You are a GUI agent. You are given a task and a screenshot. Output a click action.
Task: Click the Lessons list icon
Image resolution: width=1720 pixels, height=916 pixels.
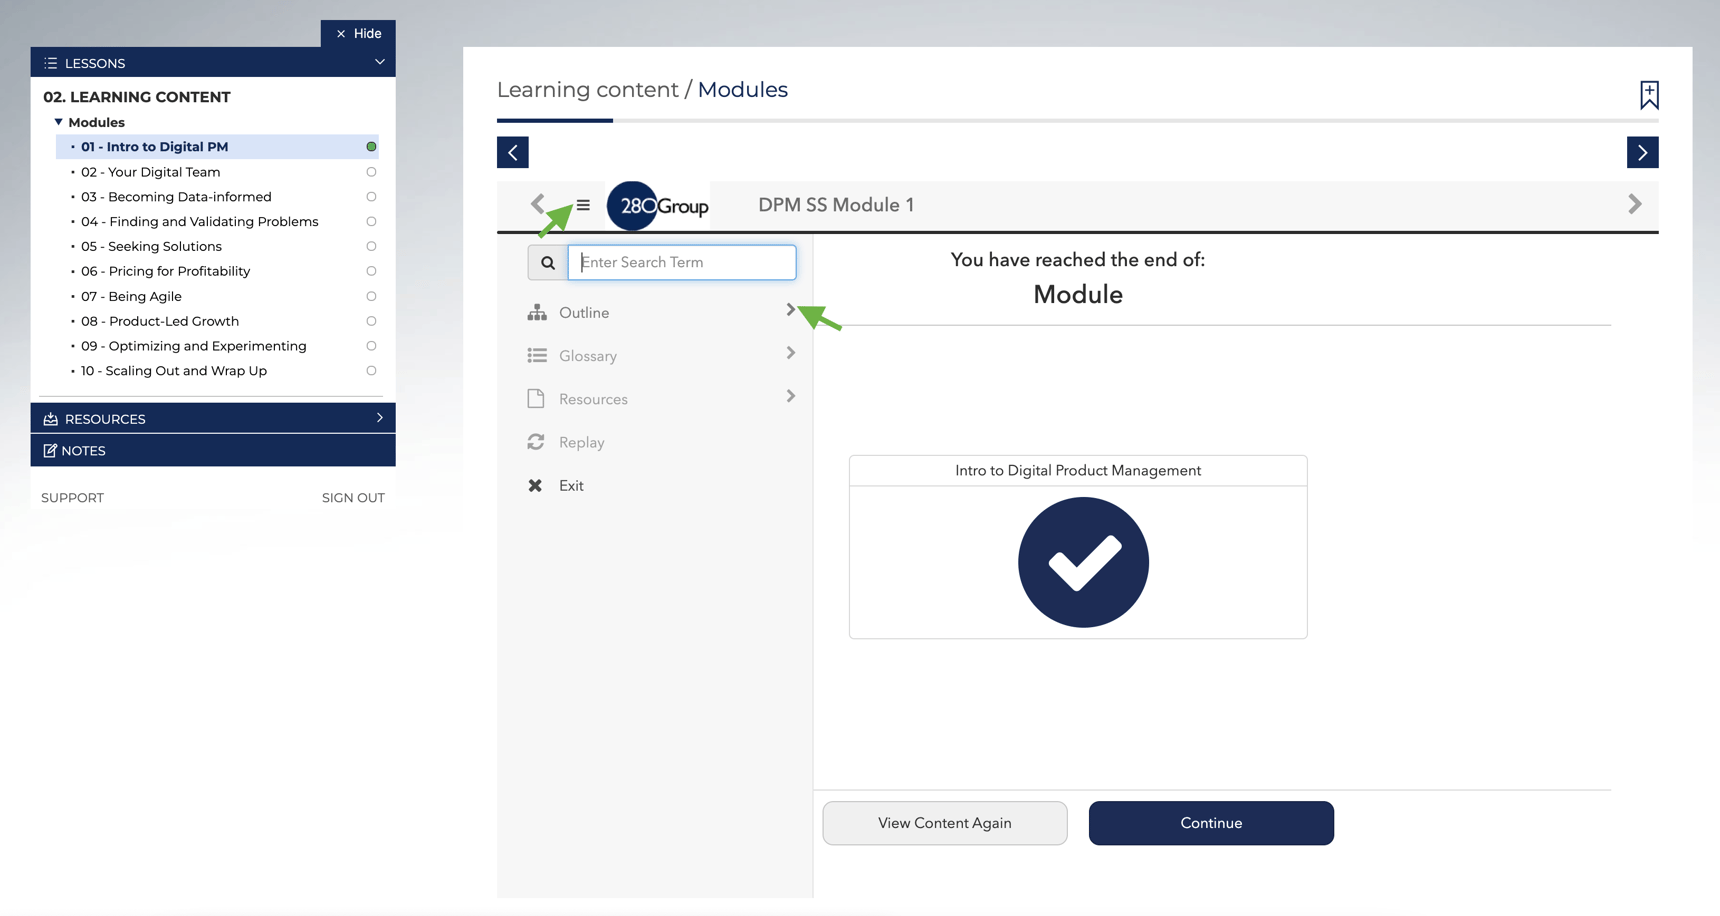click(x=51, y=63)
